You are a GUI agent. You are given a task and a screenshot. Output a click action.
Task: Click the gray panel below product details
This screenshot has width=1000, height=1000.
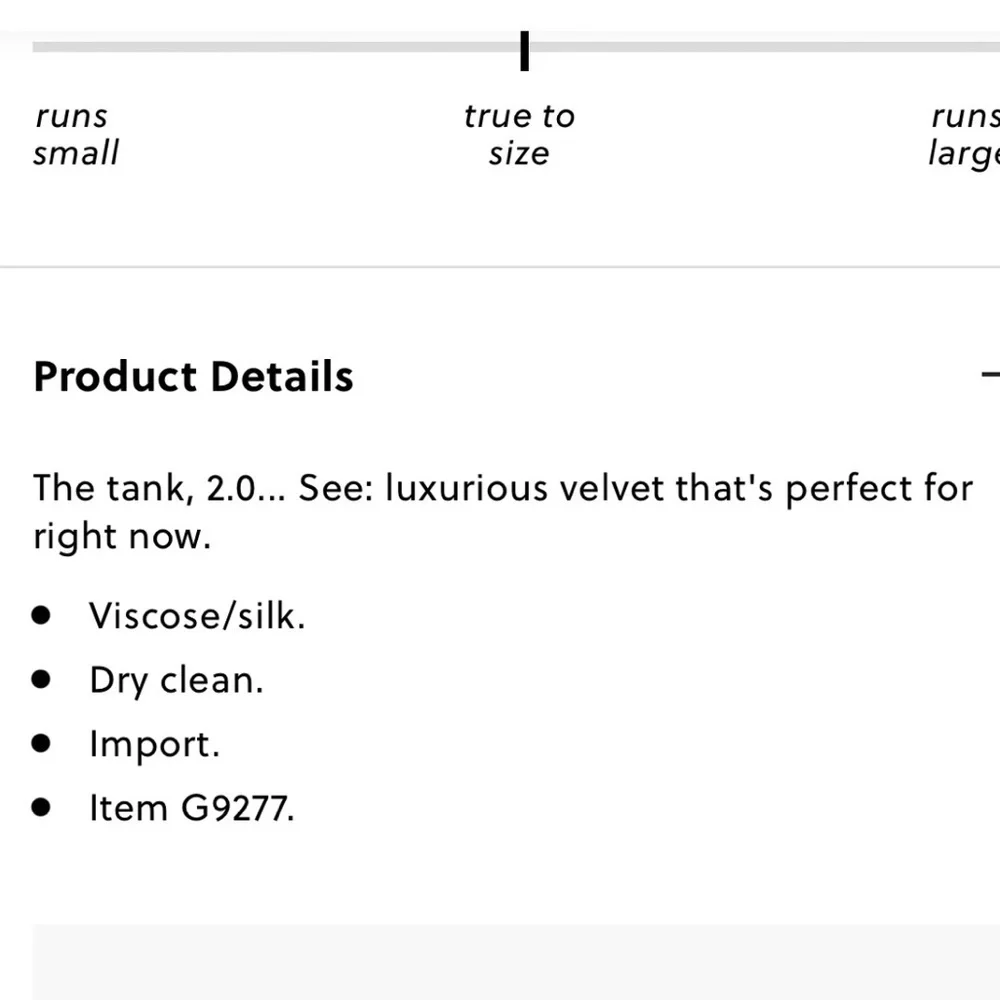(x=517, y=962)
